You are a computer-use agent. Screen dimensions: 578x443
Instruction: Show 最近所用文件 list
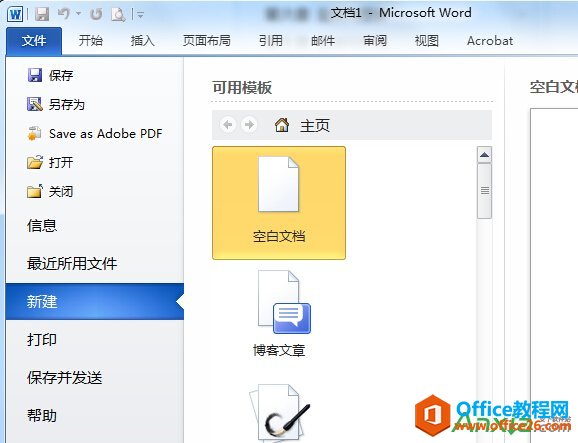pos(72,264)
